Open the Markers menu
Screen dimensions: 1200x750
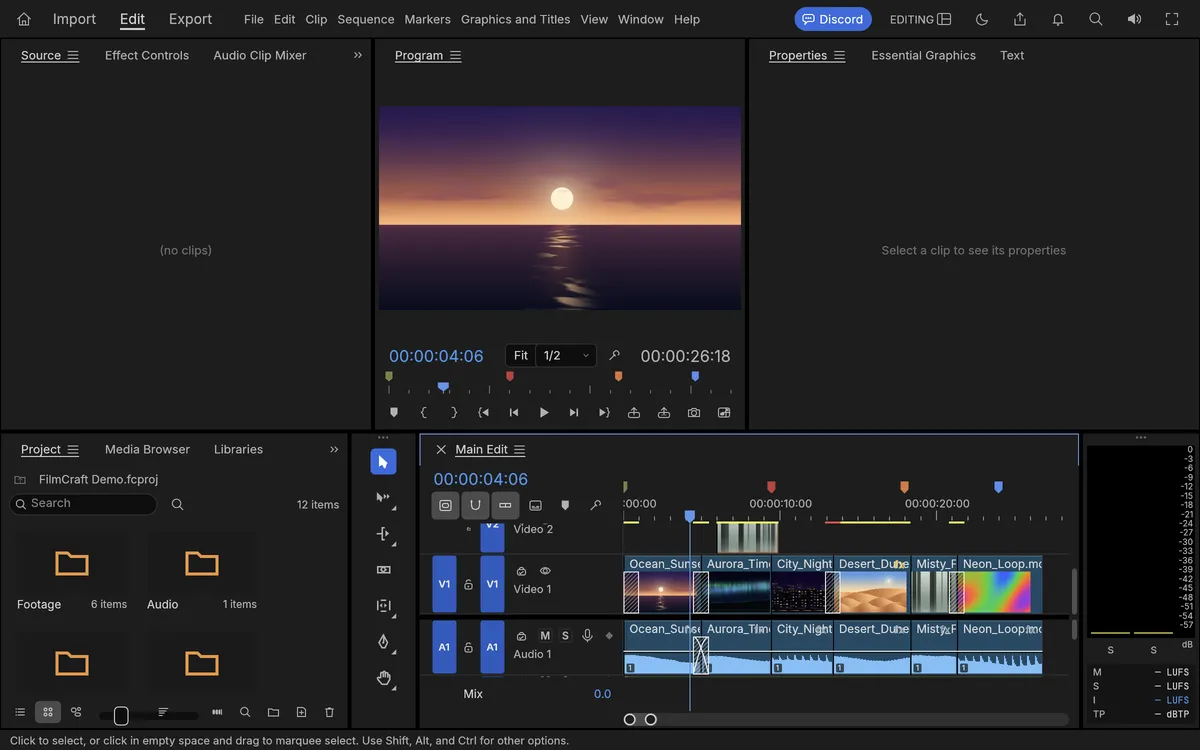427,19
